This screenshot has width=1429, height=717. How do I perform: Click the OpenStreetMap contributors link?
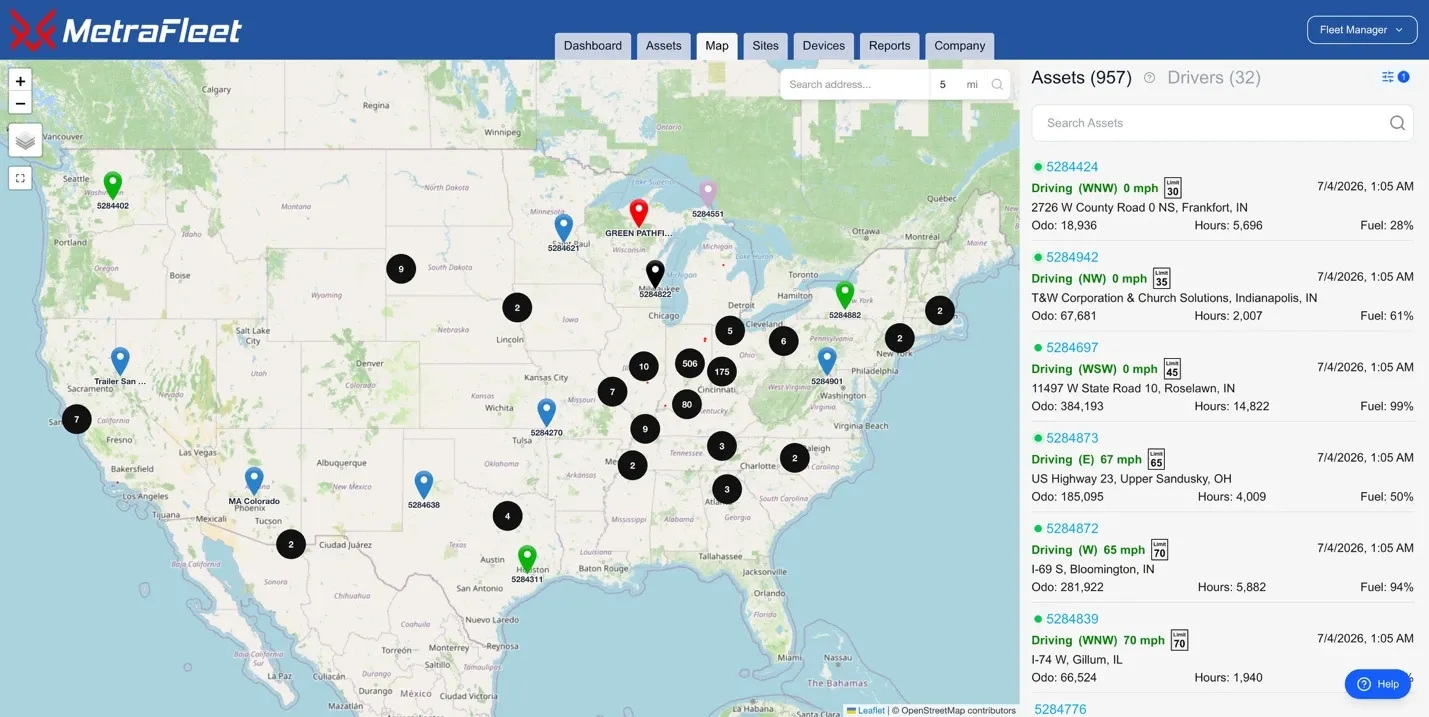[958, 710]
